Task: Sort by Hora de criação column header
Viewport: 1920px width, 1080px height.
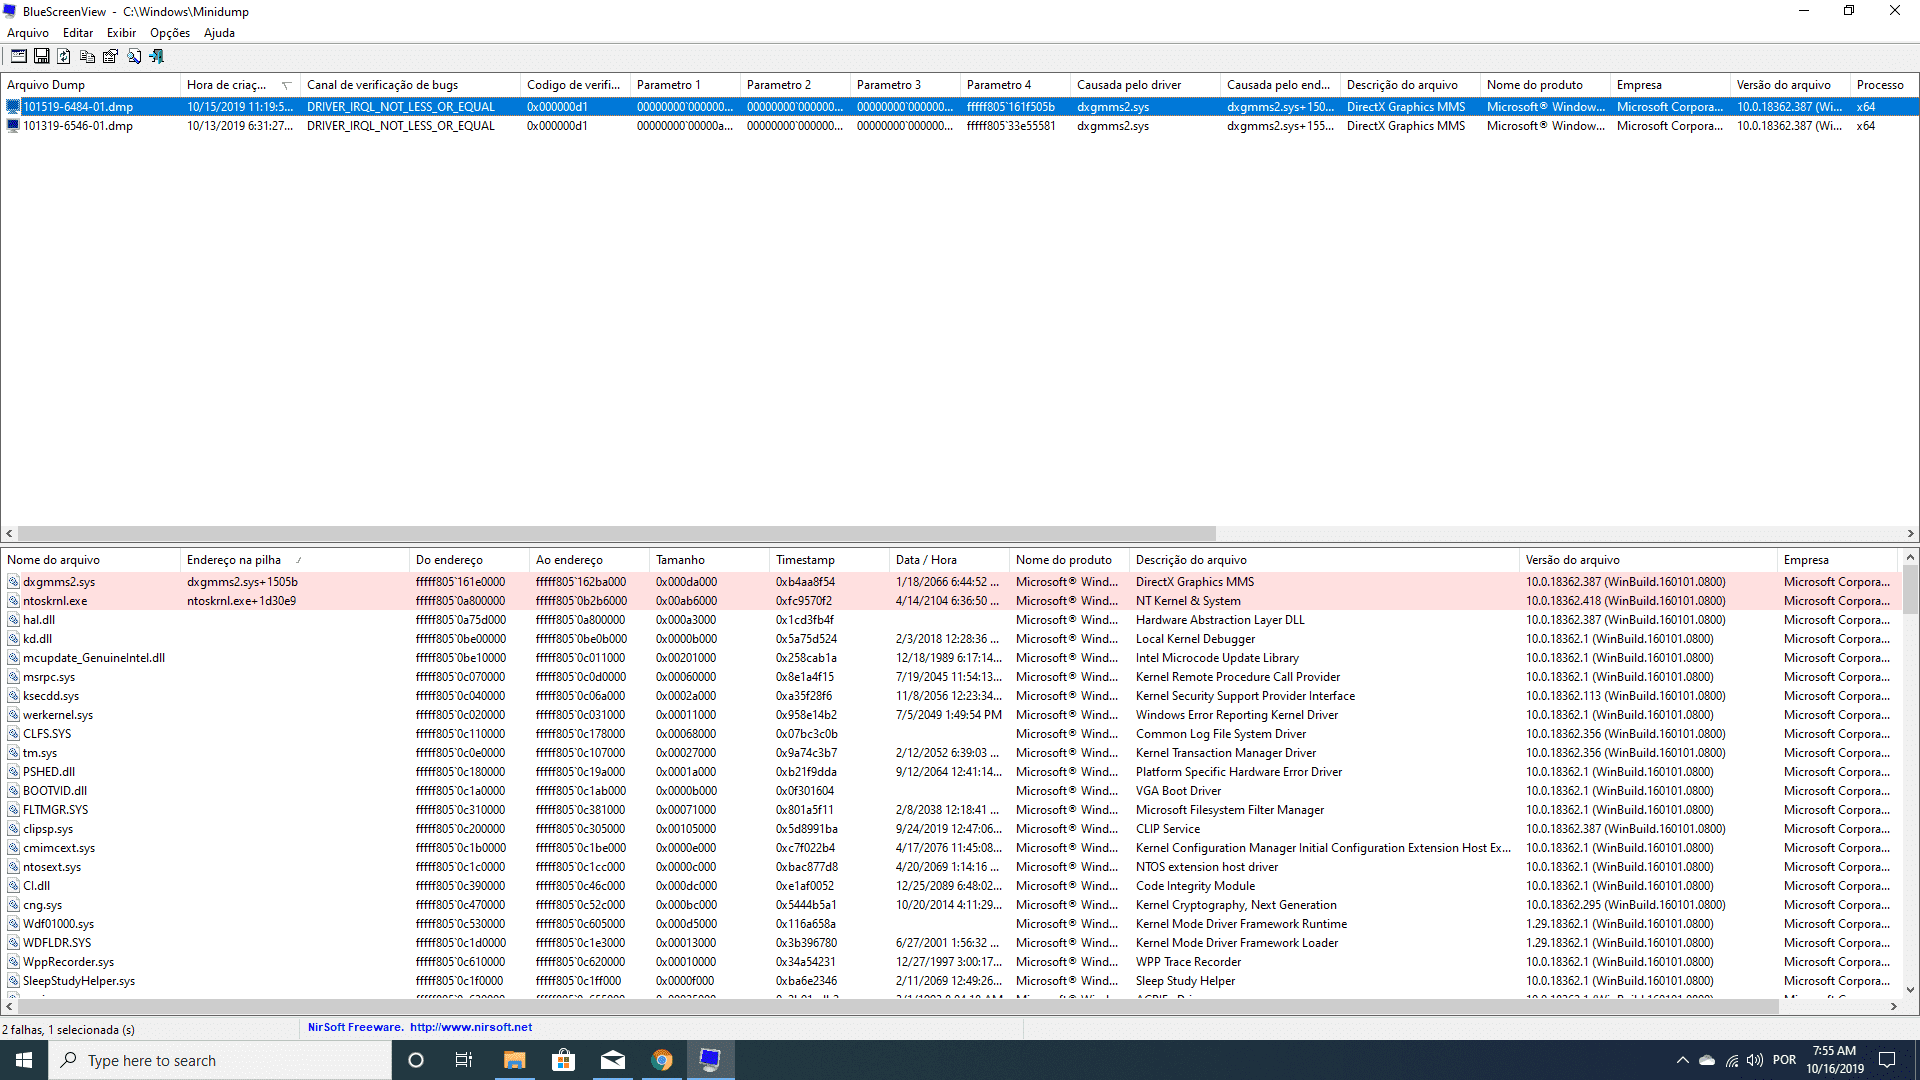Action: pos(240,85)
